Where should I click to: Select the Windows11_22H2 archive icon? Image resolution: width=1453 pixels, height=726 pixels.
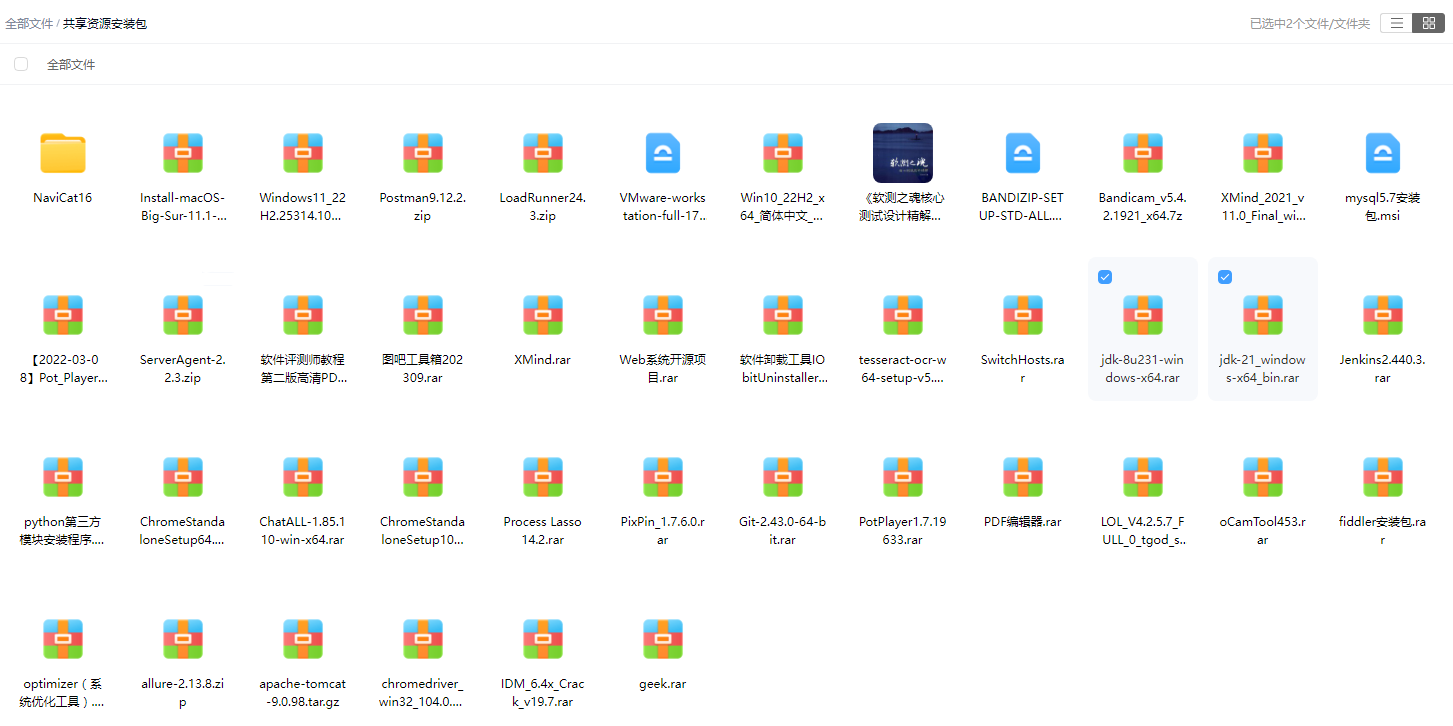(x=302, y=153)
